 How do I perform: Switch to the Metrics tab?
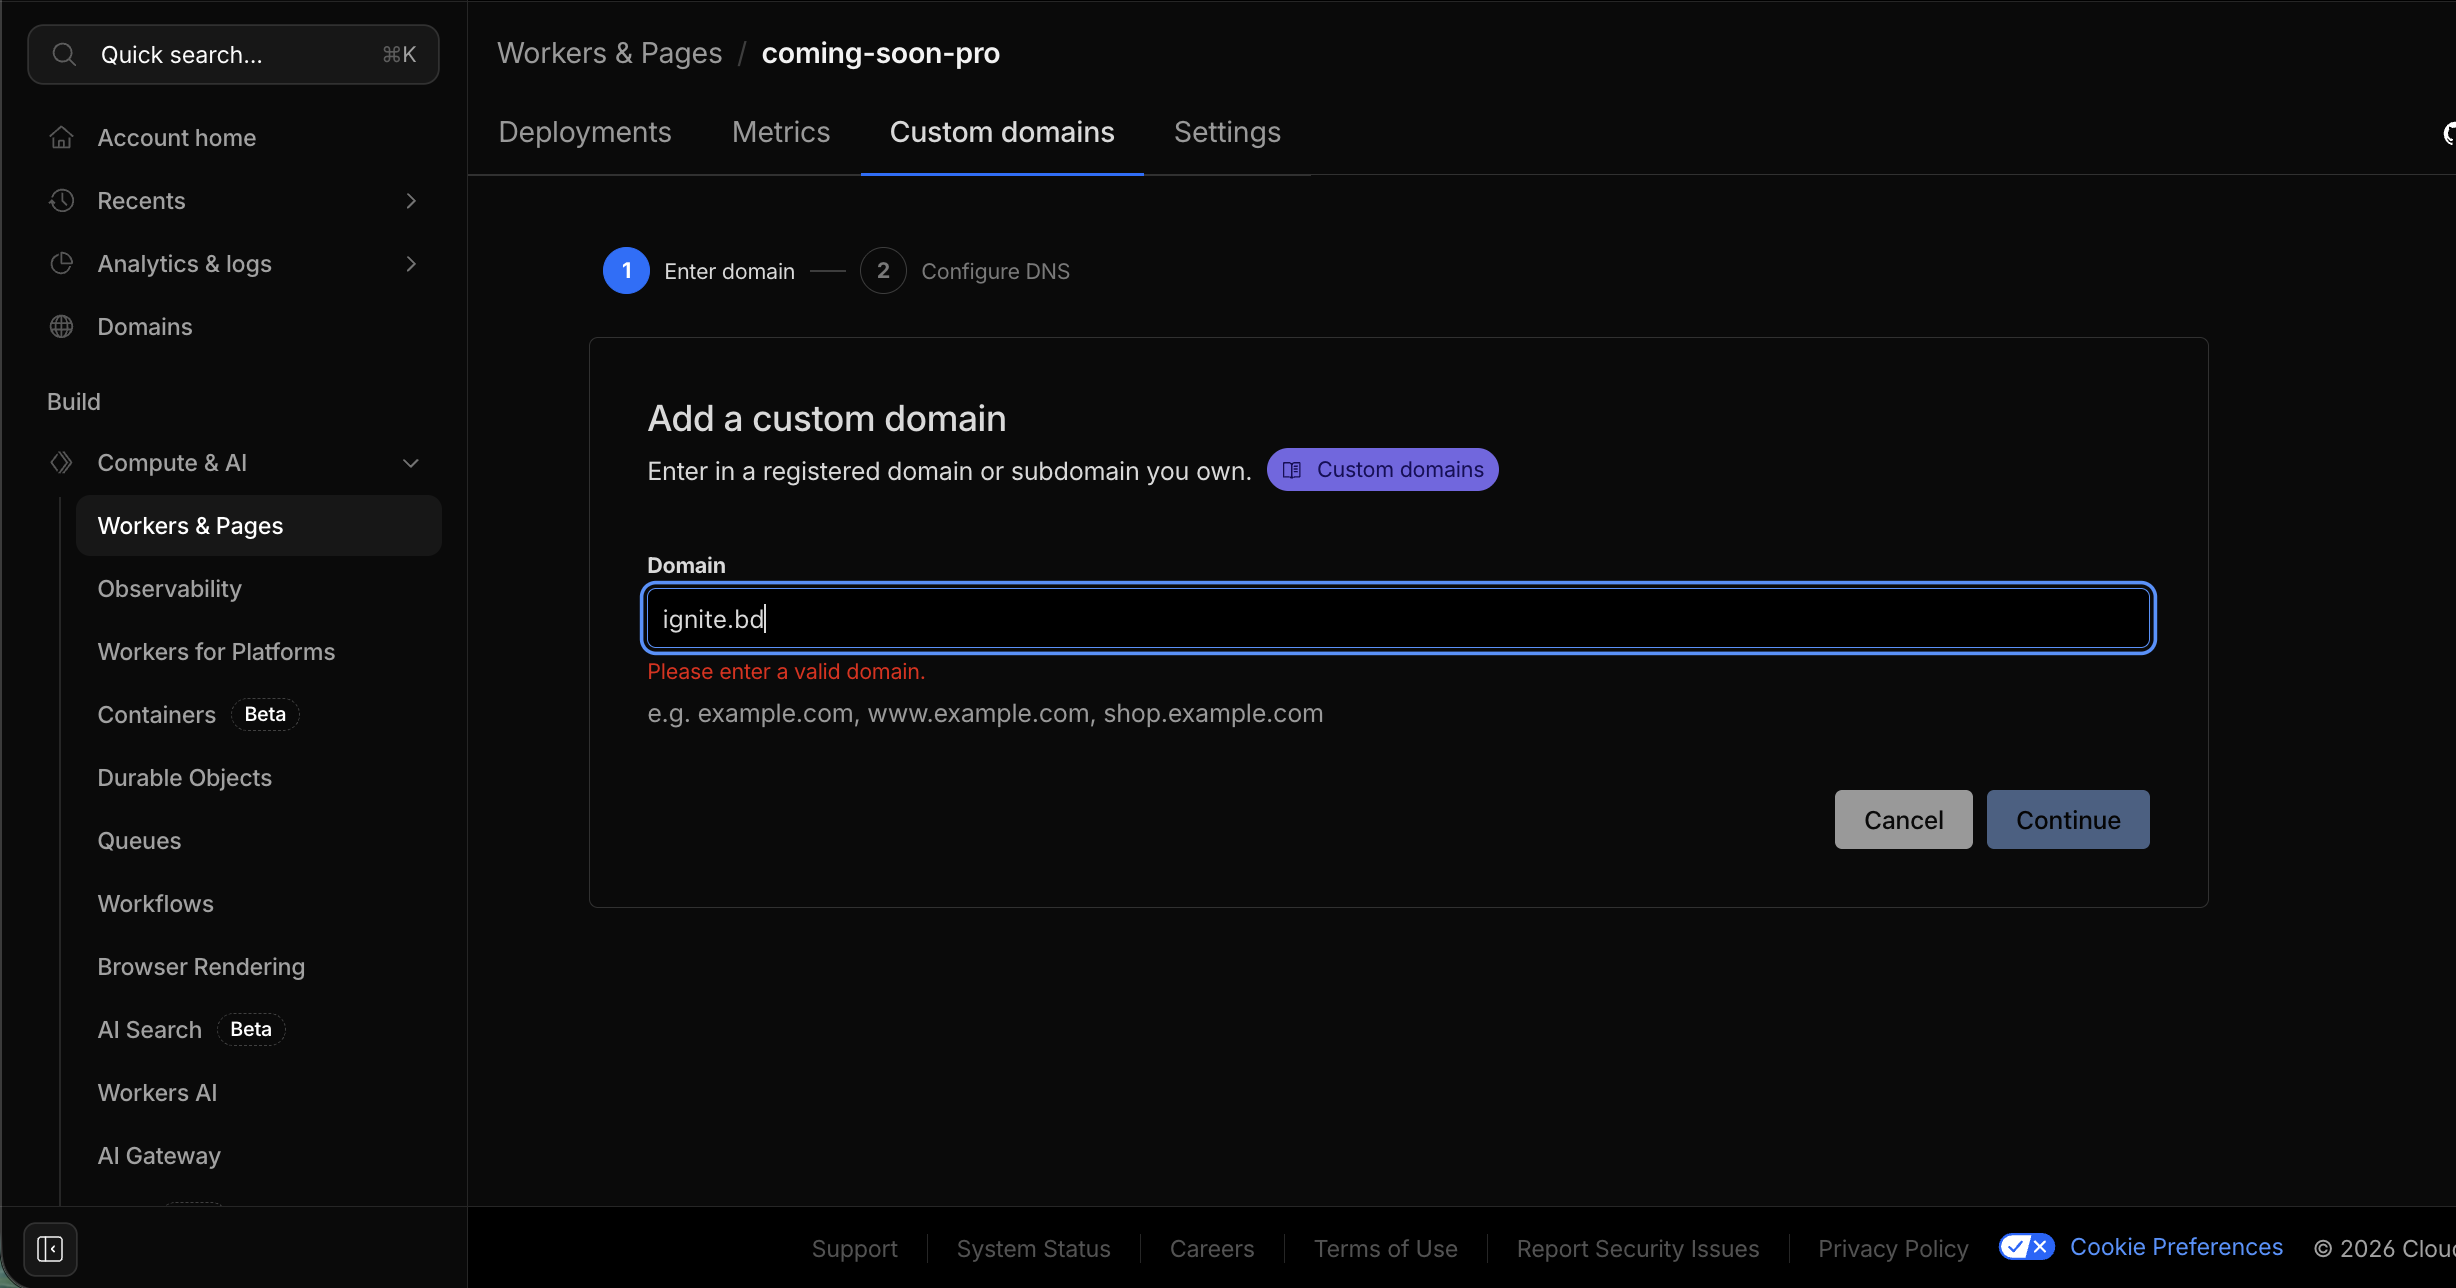click(781, 131)
